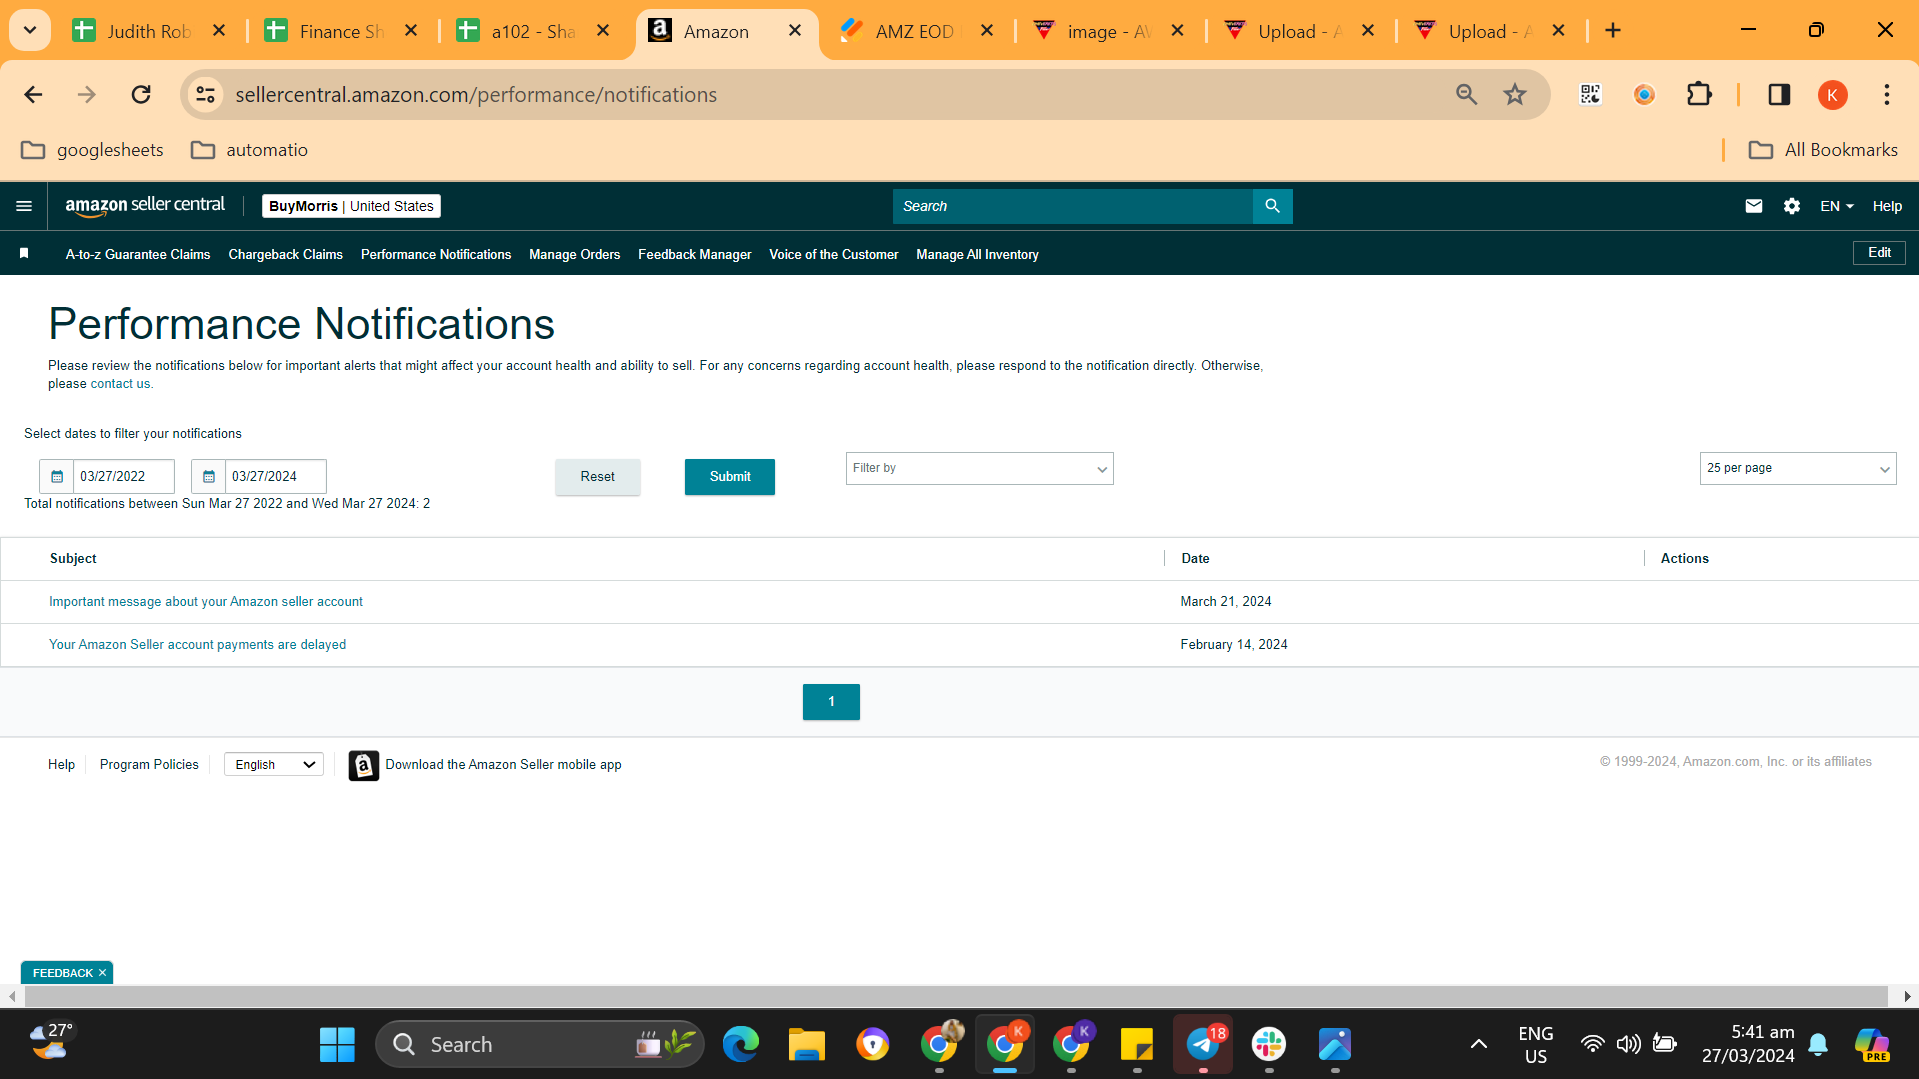The width and height of the screenshot is (1919, 1079).
Task: Open the googlesheets bookmark folder
Action: [92, 150]
